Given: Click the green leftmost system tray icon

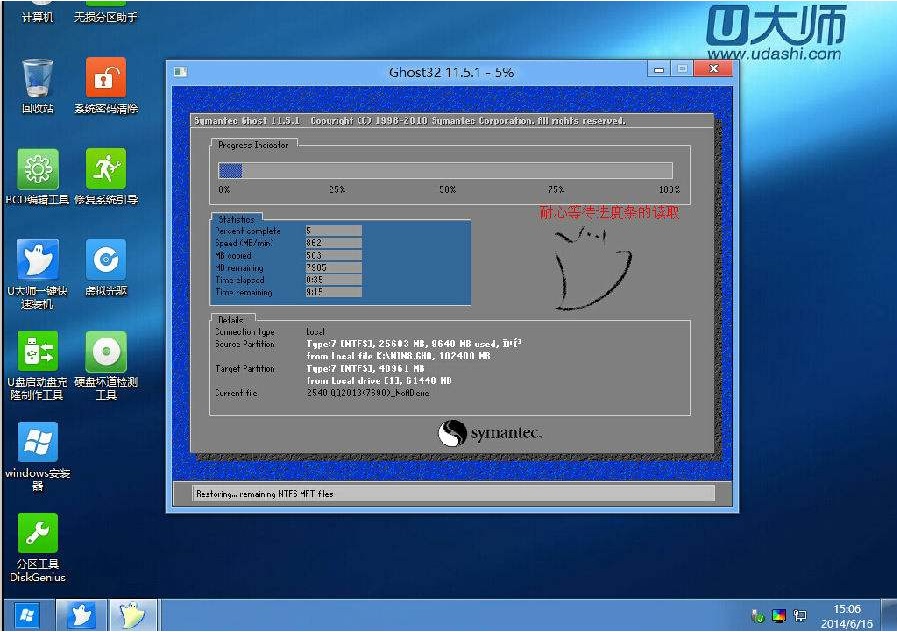Looking at the screenshot, I should point(757,616).
